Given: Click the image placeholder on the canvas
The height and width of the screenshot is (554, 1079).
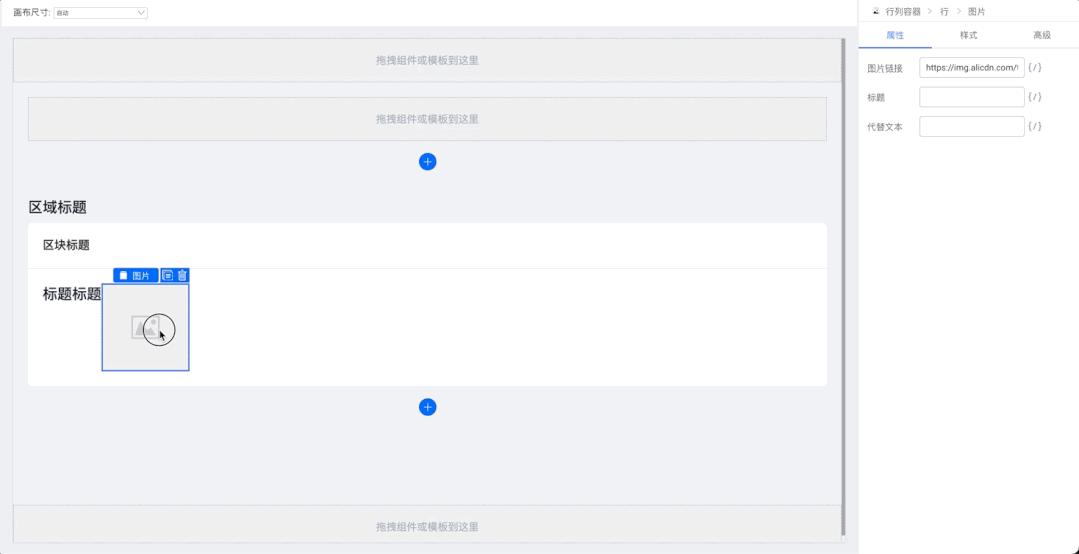Looking at the screenshot, I should (145, 327).
